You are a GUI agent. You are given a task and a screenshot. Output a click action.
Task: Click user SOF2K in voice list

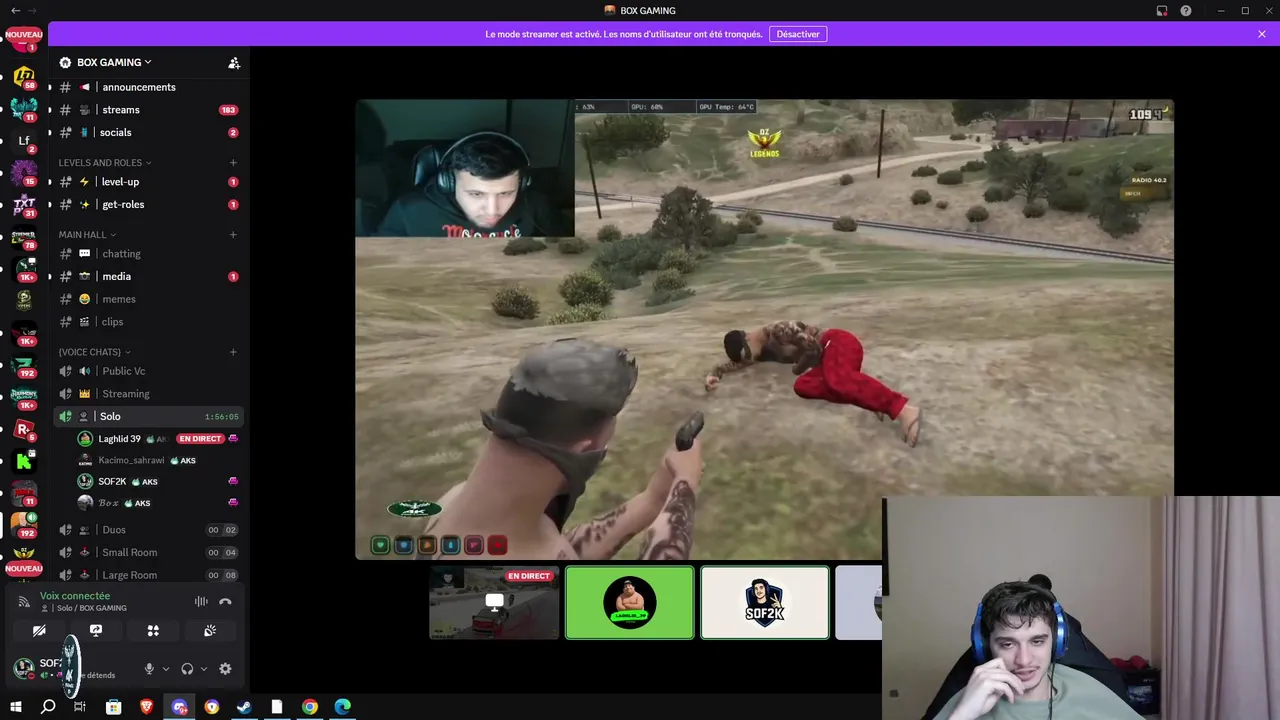pyautogui.click(x=112, y=481)
